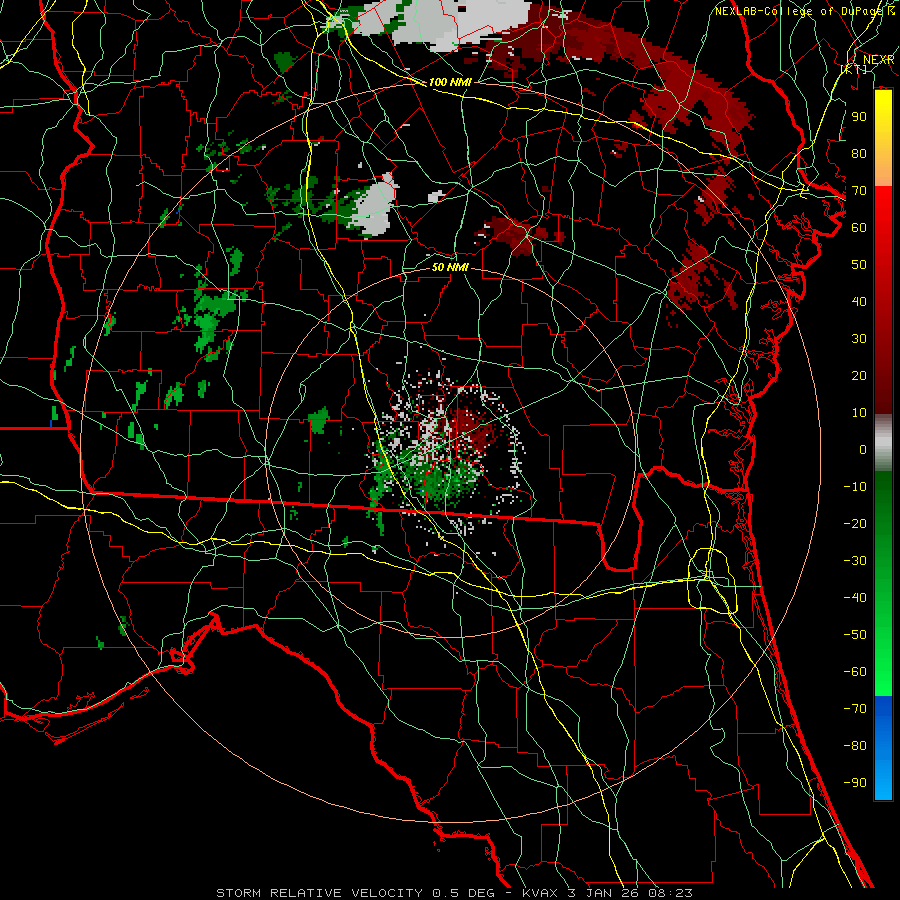Viewport: 900px width, 900px height.
Task: Click the -30 value on the velocity scale
Action: pyautogui.click(x=855, y=561)
